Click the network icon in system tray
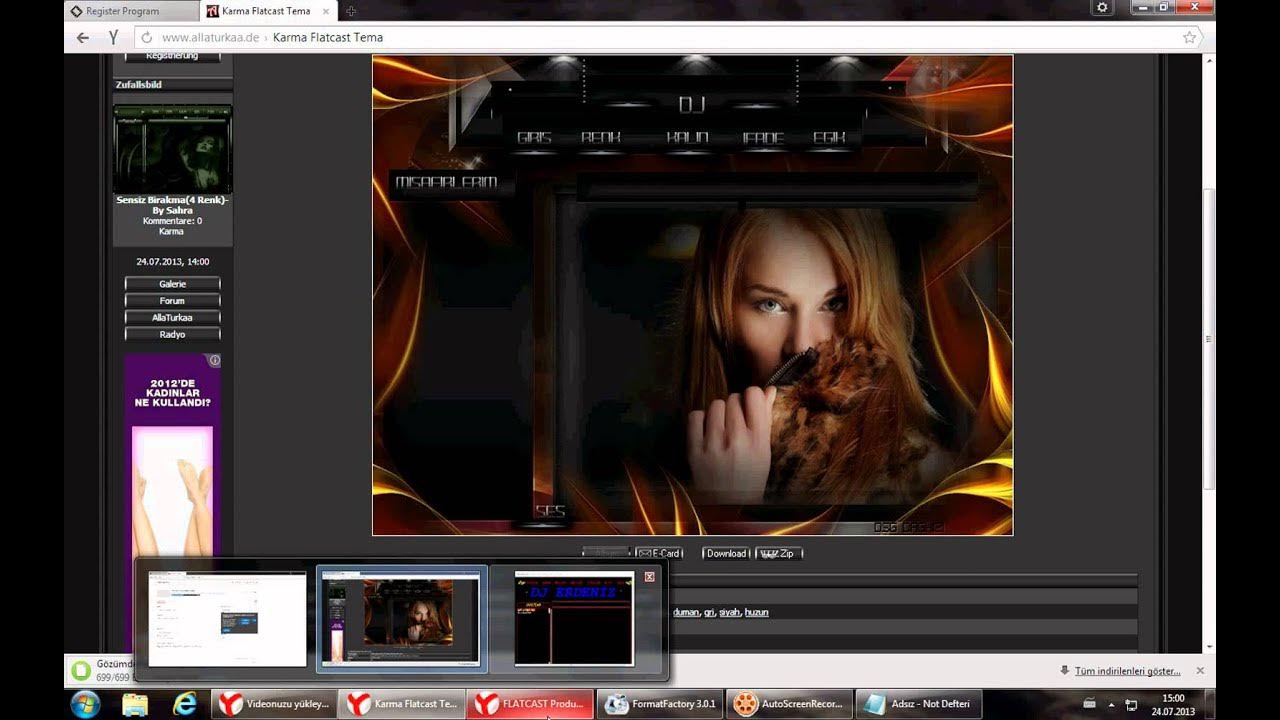This screenshot has height=720, width=1280. pyautogui.click(x=1131, y=704)
